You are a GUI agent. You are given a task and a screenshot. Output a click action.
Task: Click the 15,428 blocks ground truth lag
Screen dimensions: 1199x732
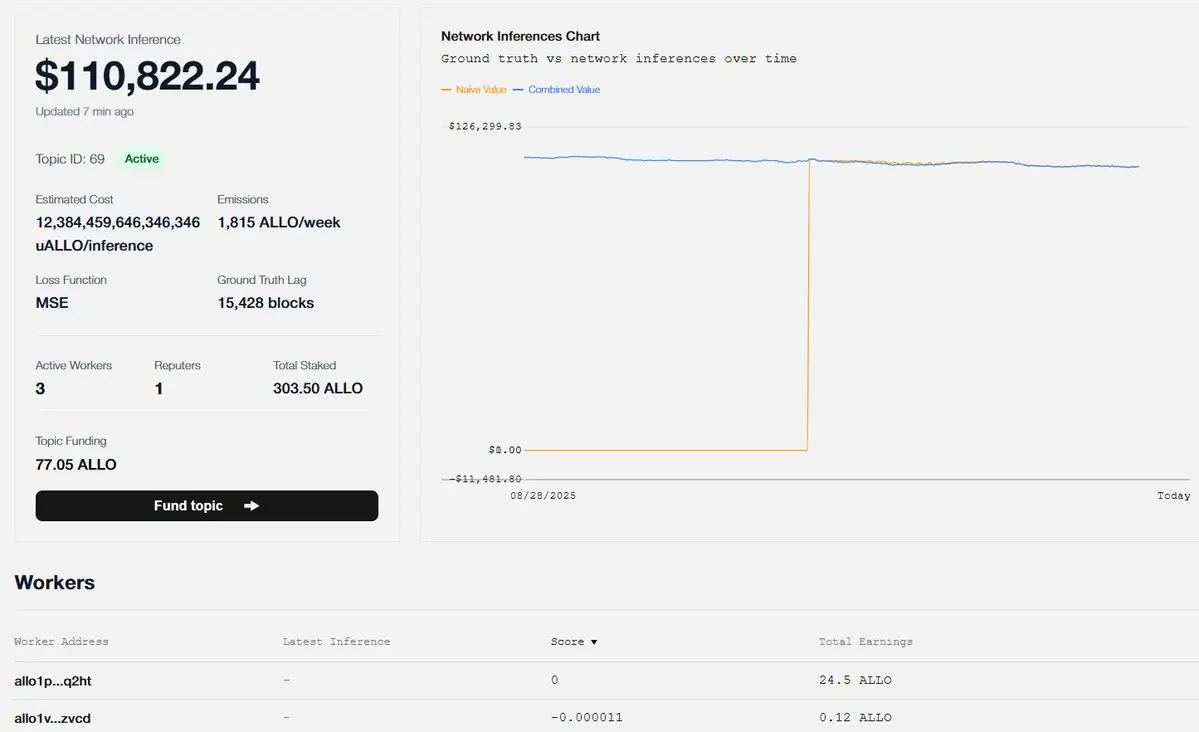pos(265,303)
